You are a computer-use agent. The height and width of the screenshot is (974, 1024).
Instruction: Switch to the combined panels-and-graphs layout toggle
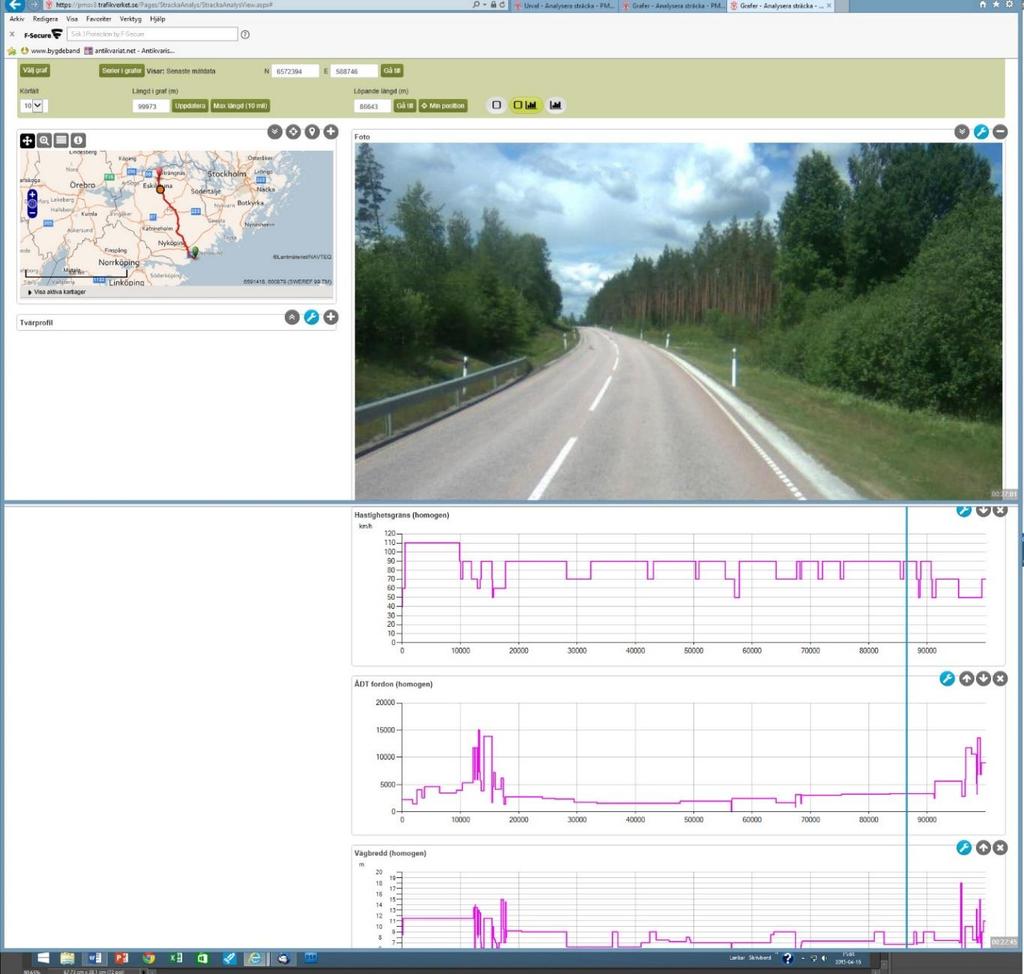click(525, 105)
